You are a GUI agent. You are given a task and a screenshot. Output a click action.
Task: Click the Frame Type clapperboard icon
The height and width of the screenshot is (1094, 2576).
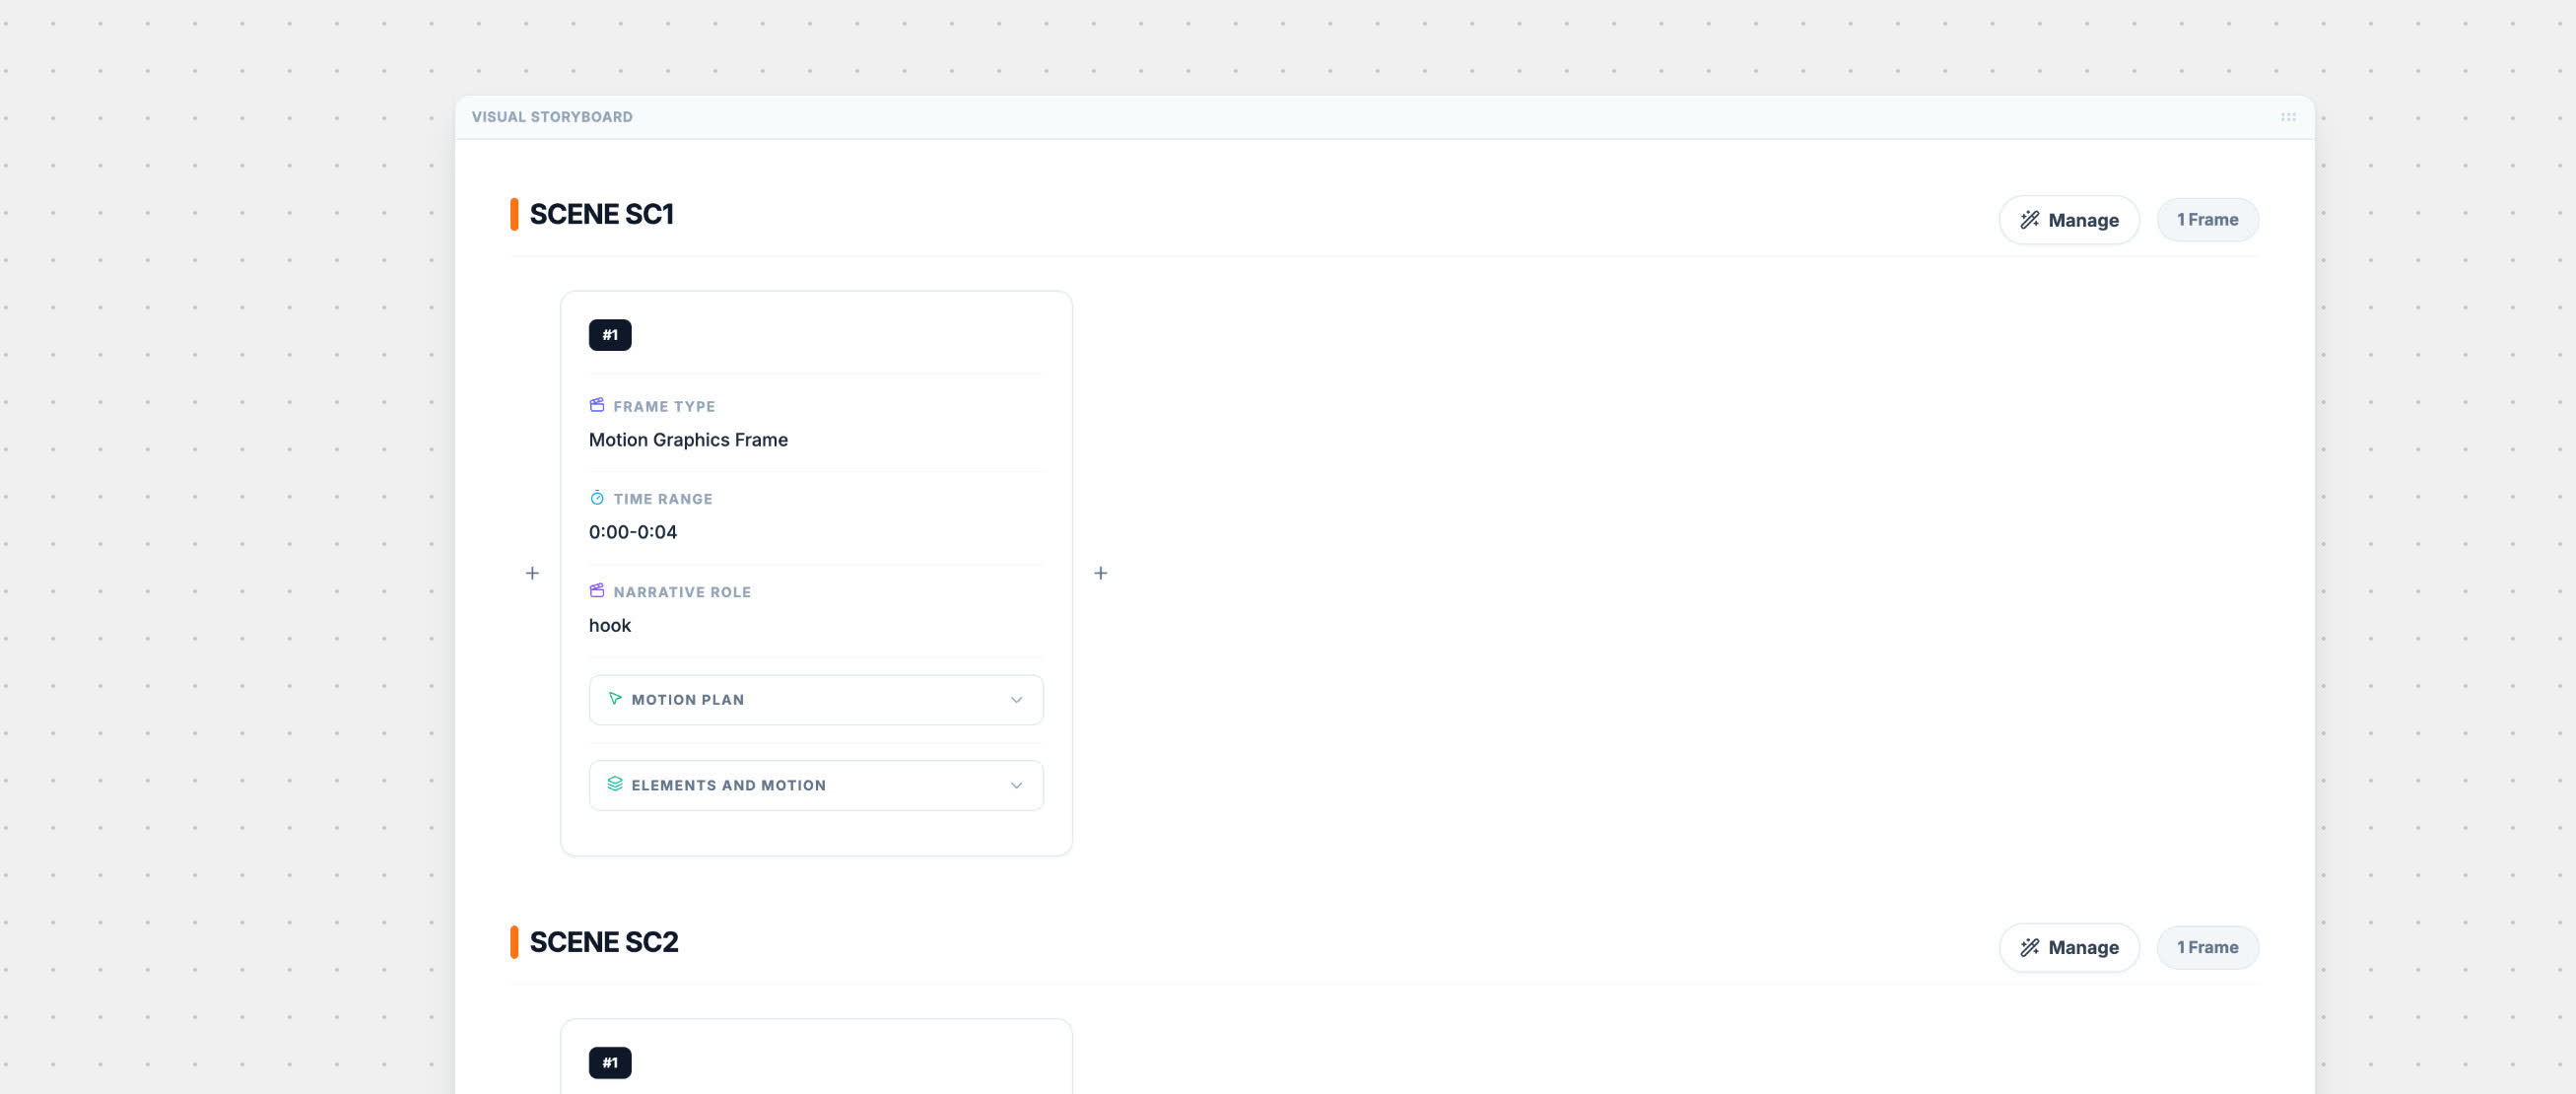[x=597, y=405]
